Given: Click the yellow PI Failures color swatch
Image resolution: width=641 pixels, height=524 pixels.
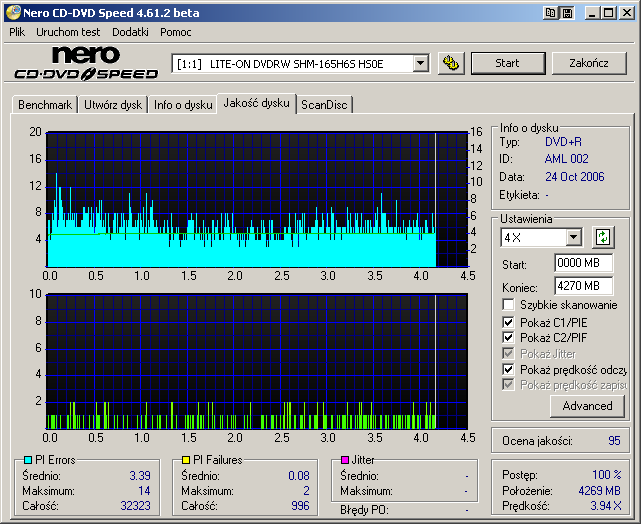Looking at the screenshot, I should click(x=186, y=460).
